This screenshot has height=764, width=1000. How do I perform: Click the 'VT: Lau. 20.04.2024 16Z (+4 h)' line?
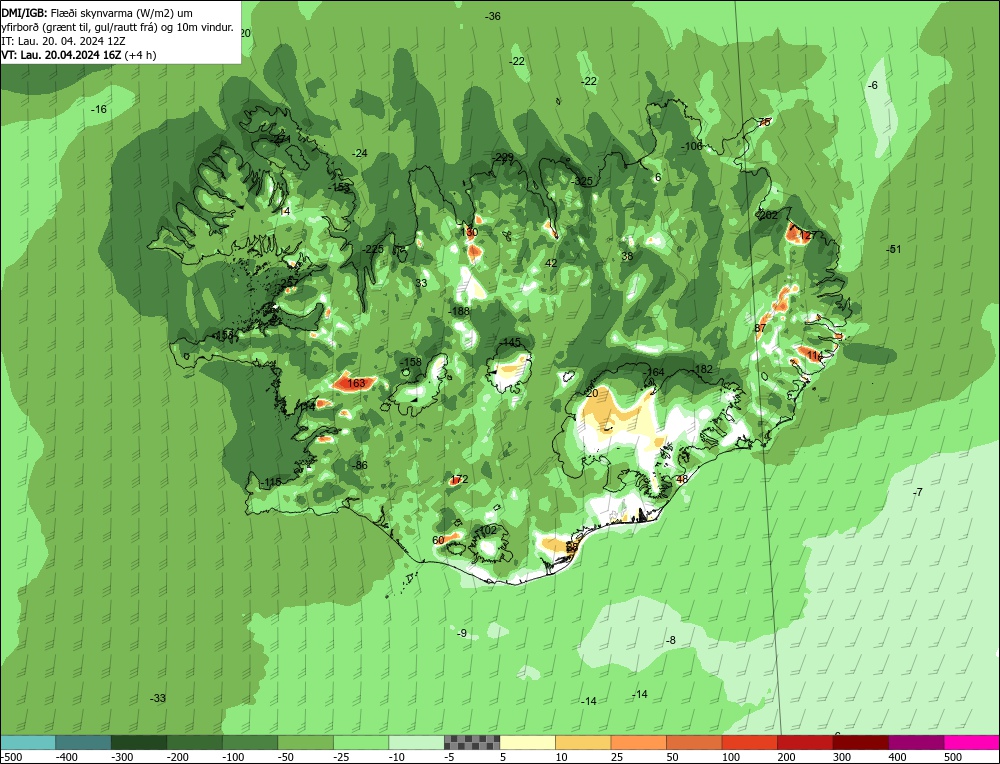[78, 55]
